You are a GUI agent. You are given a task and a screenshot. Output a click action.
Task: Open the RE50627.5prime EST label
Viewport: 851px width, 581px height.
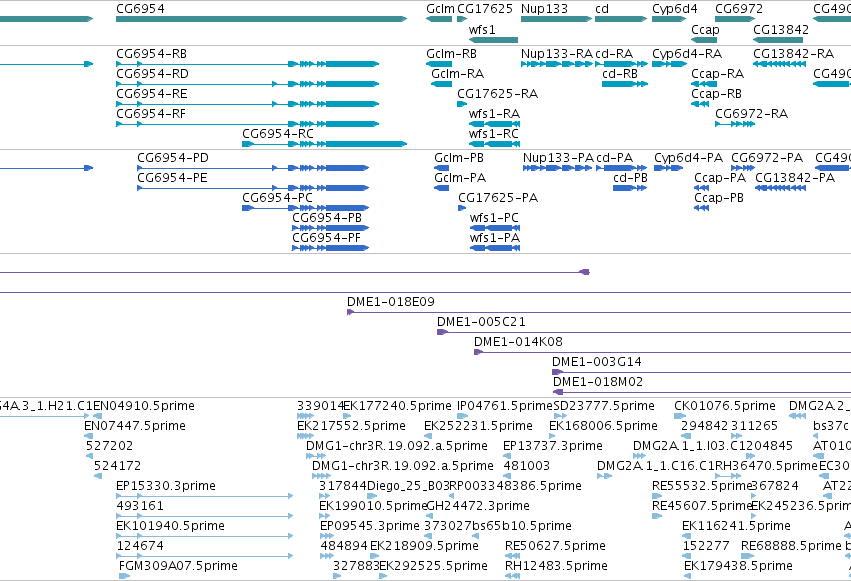pos(555,546)
